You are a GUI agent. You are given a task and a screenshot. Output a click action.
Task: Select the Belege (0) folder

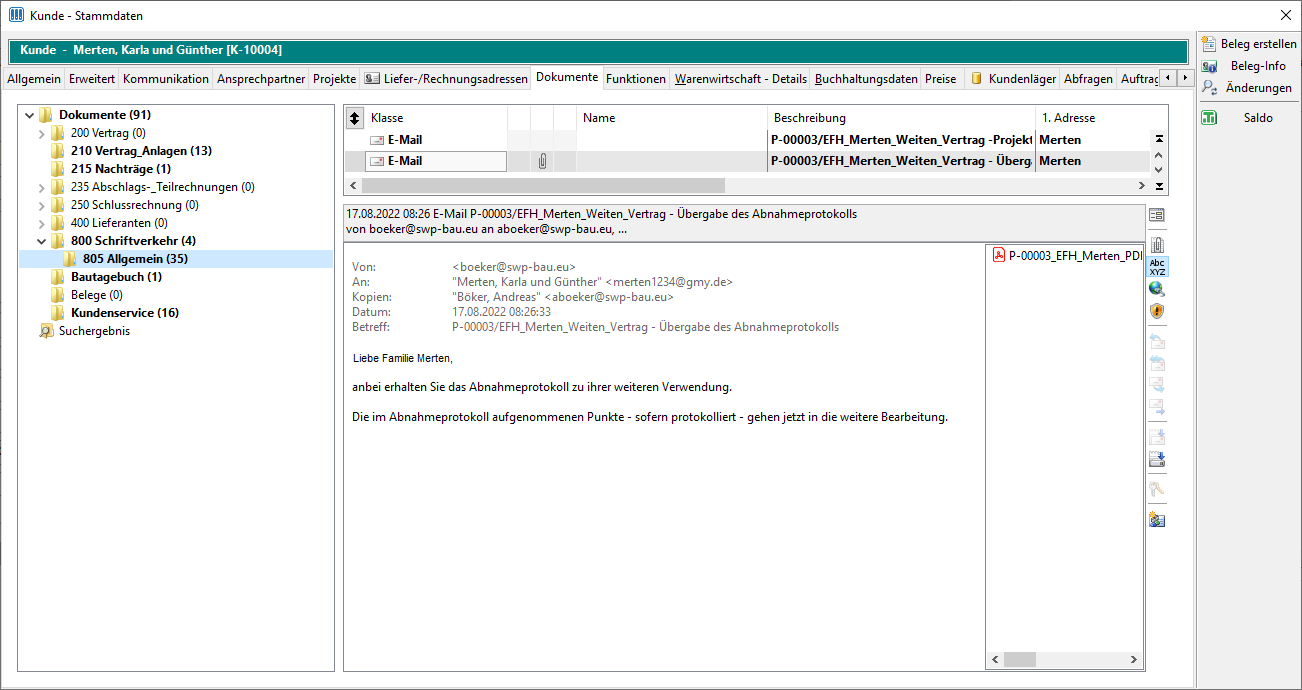coord(97,295)
